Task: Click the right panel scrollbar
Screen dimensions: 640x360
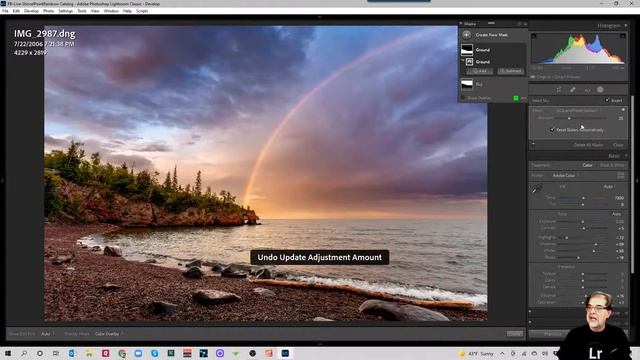Action: coord(632,184)
